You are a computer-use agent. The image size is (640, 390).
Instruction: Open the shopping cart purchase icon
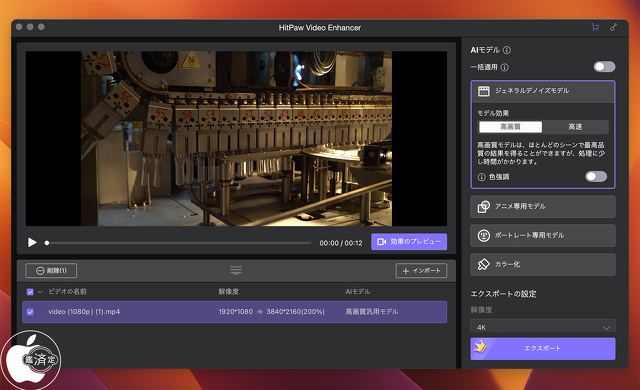click(595, 27)
